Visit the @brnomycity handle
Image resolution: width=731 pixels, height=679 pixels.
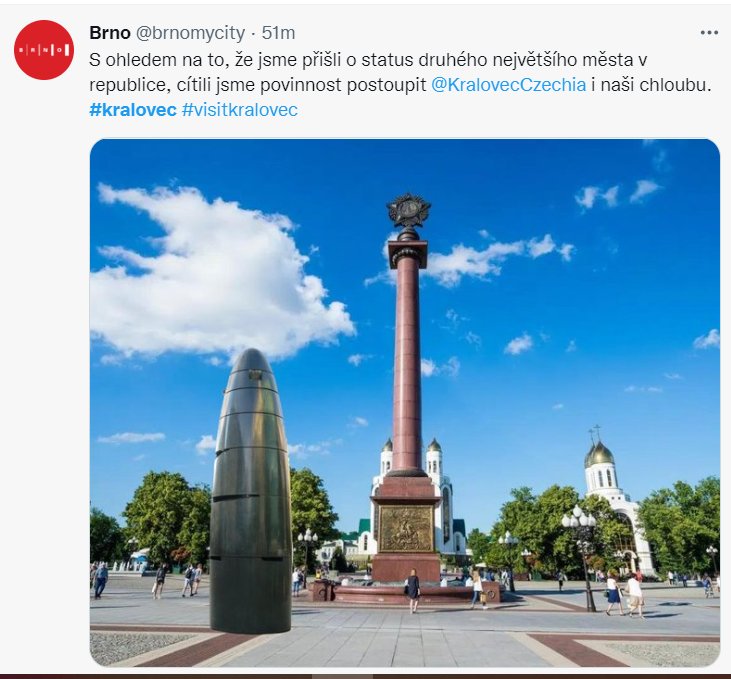[x=190, y=33]
